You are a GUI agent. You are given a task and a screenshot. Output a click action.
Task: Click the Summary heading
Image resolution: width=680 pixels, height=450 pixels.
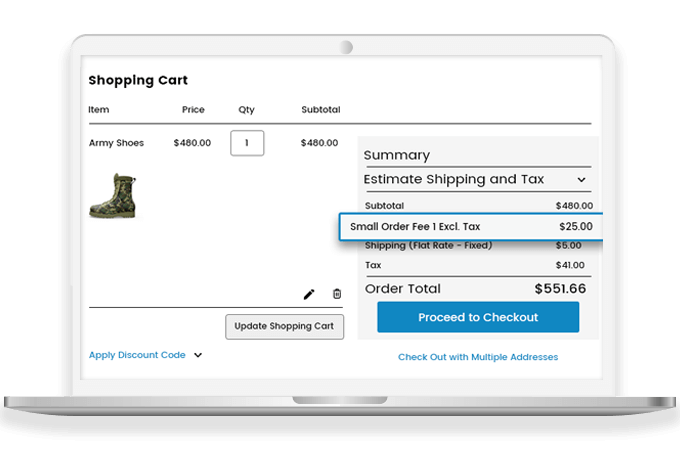pos(396,155)
